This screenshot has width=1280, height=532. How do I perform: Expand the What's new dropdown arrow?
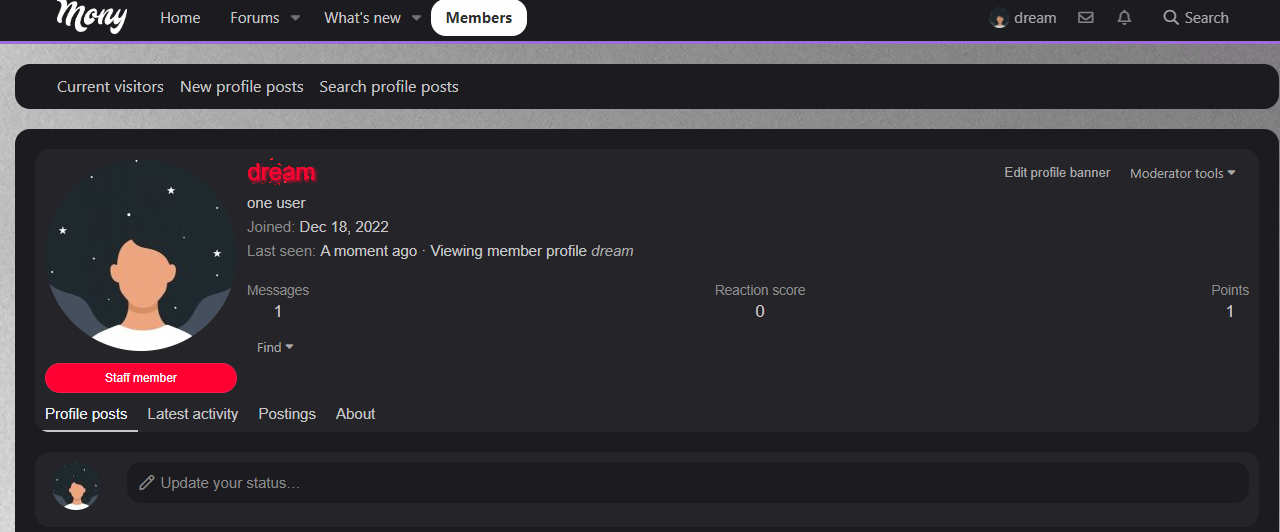[416, 18]
